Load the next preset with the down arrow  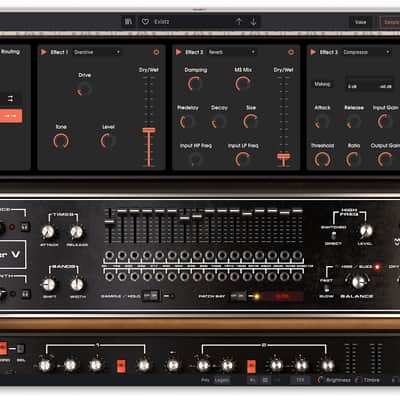(x=253, y=22)
